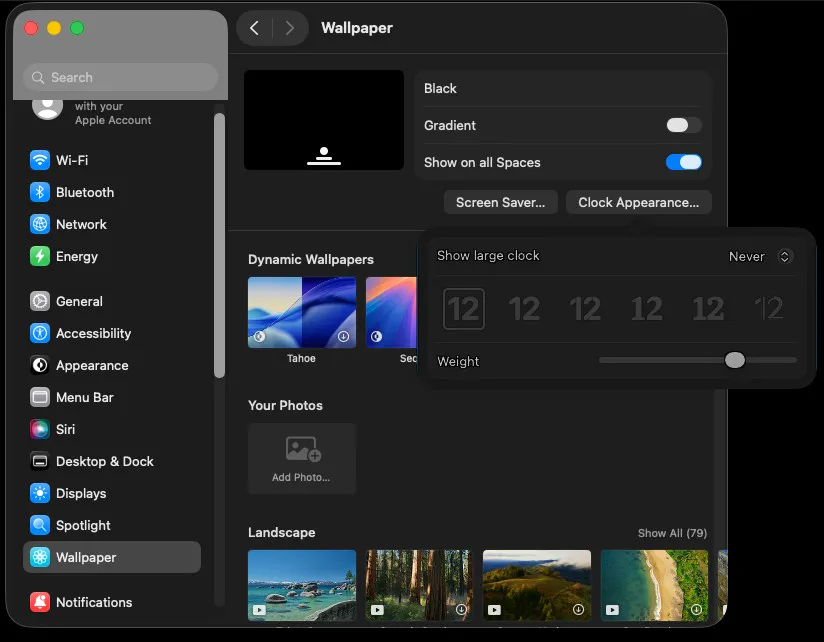This screenshot has width=824, height=642.
Task: Click the Accessibility icon in sidebar
Action: point(40,333)
